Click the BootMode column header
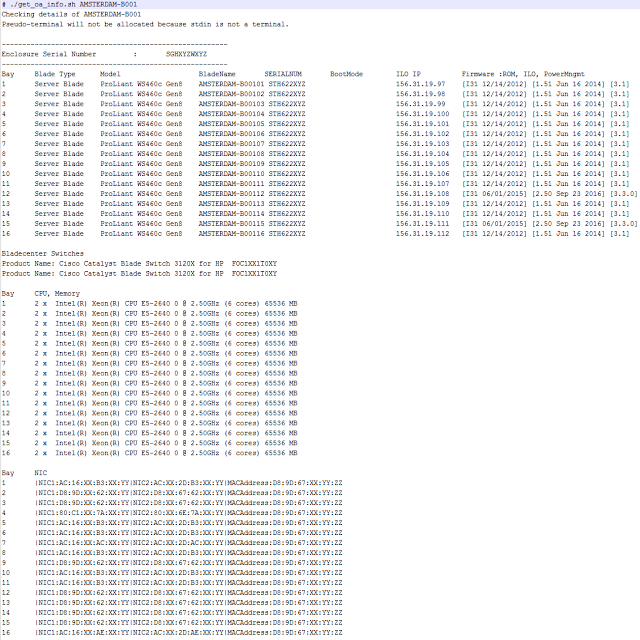Viewport: 640px width, 640px height. tap(346, 75)
